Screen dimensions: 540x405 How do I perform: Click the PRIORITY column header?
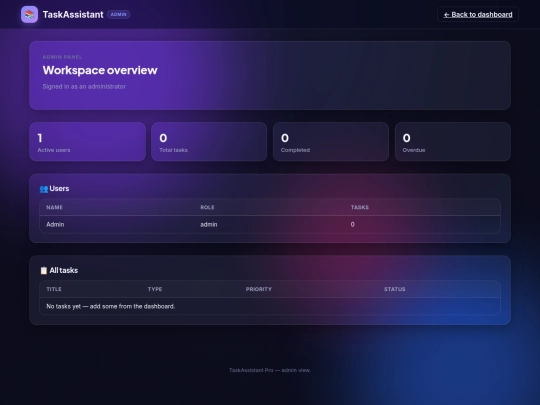point(259,289)
